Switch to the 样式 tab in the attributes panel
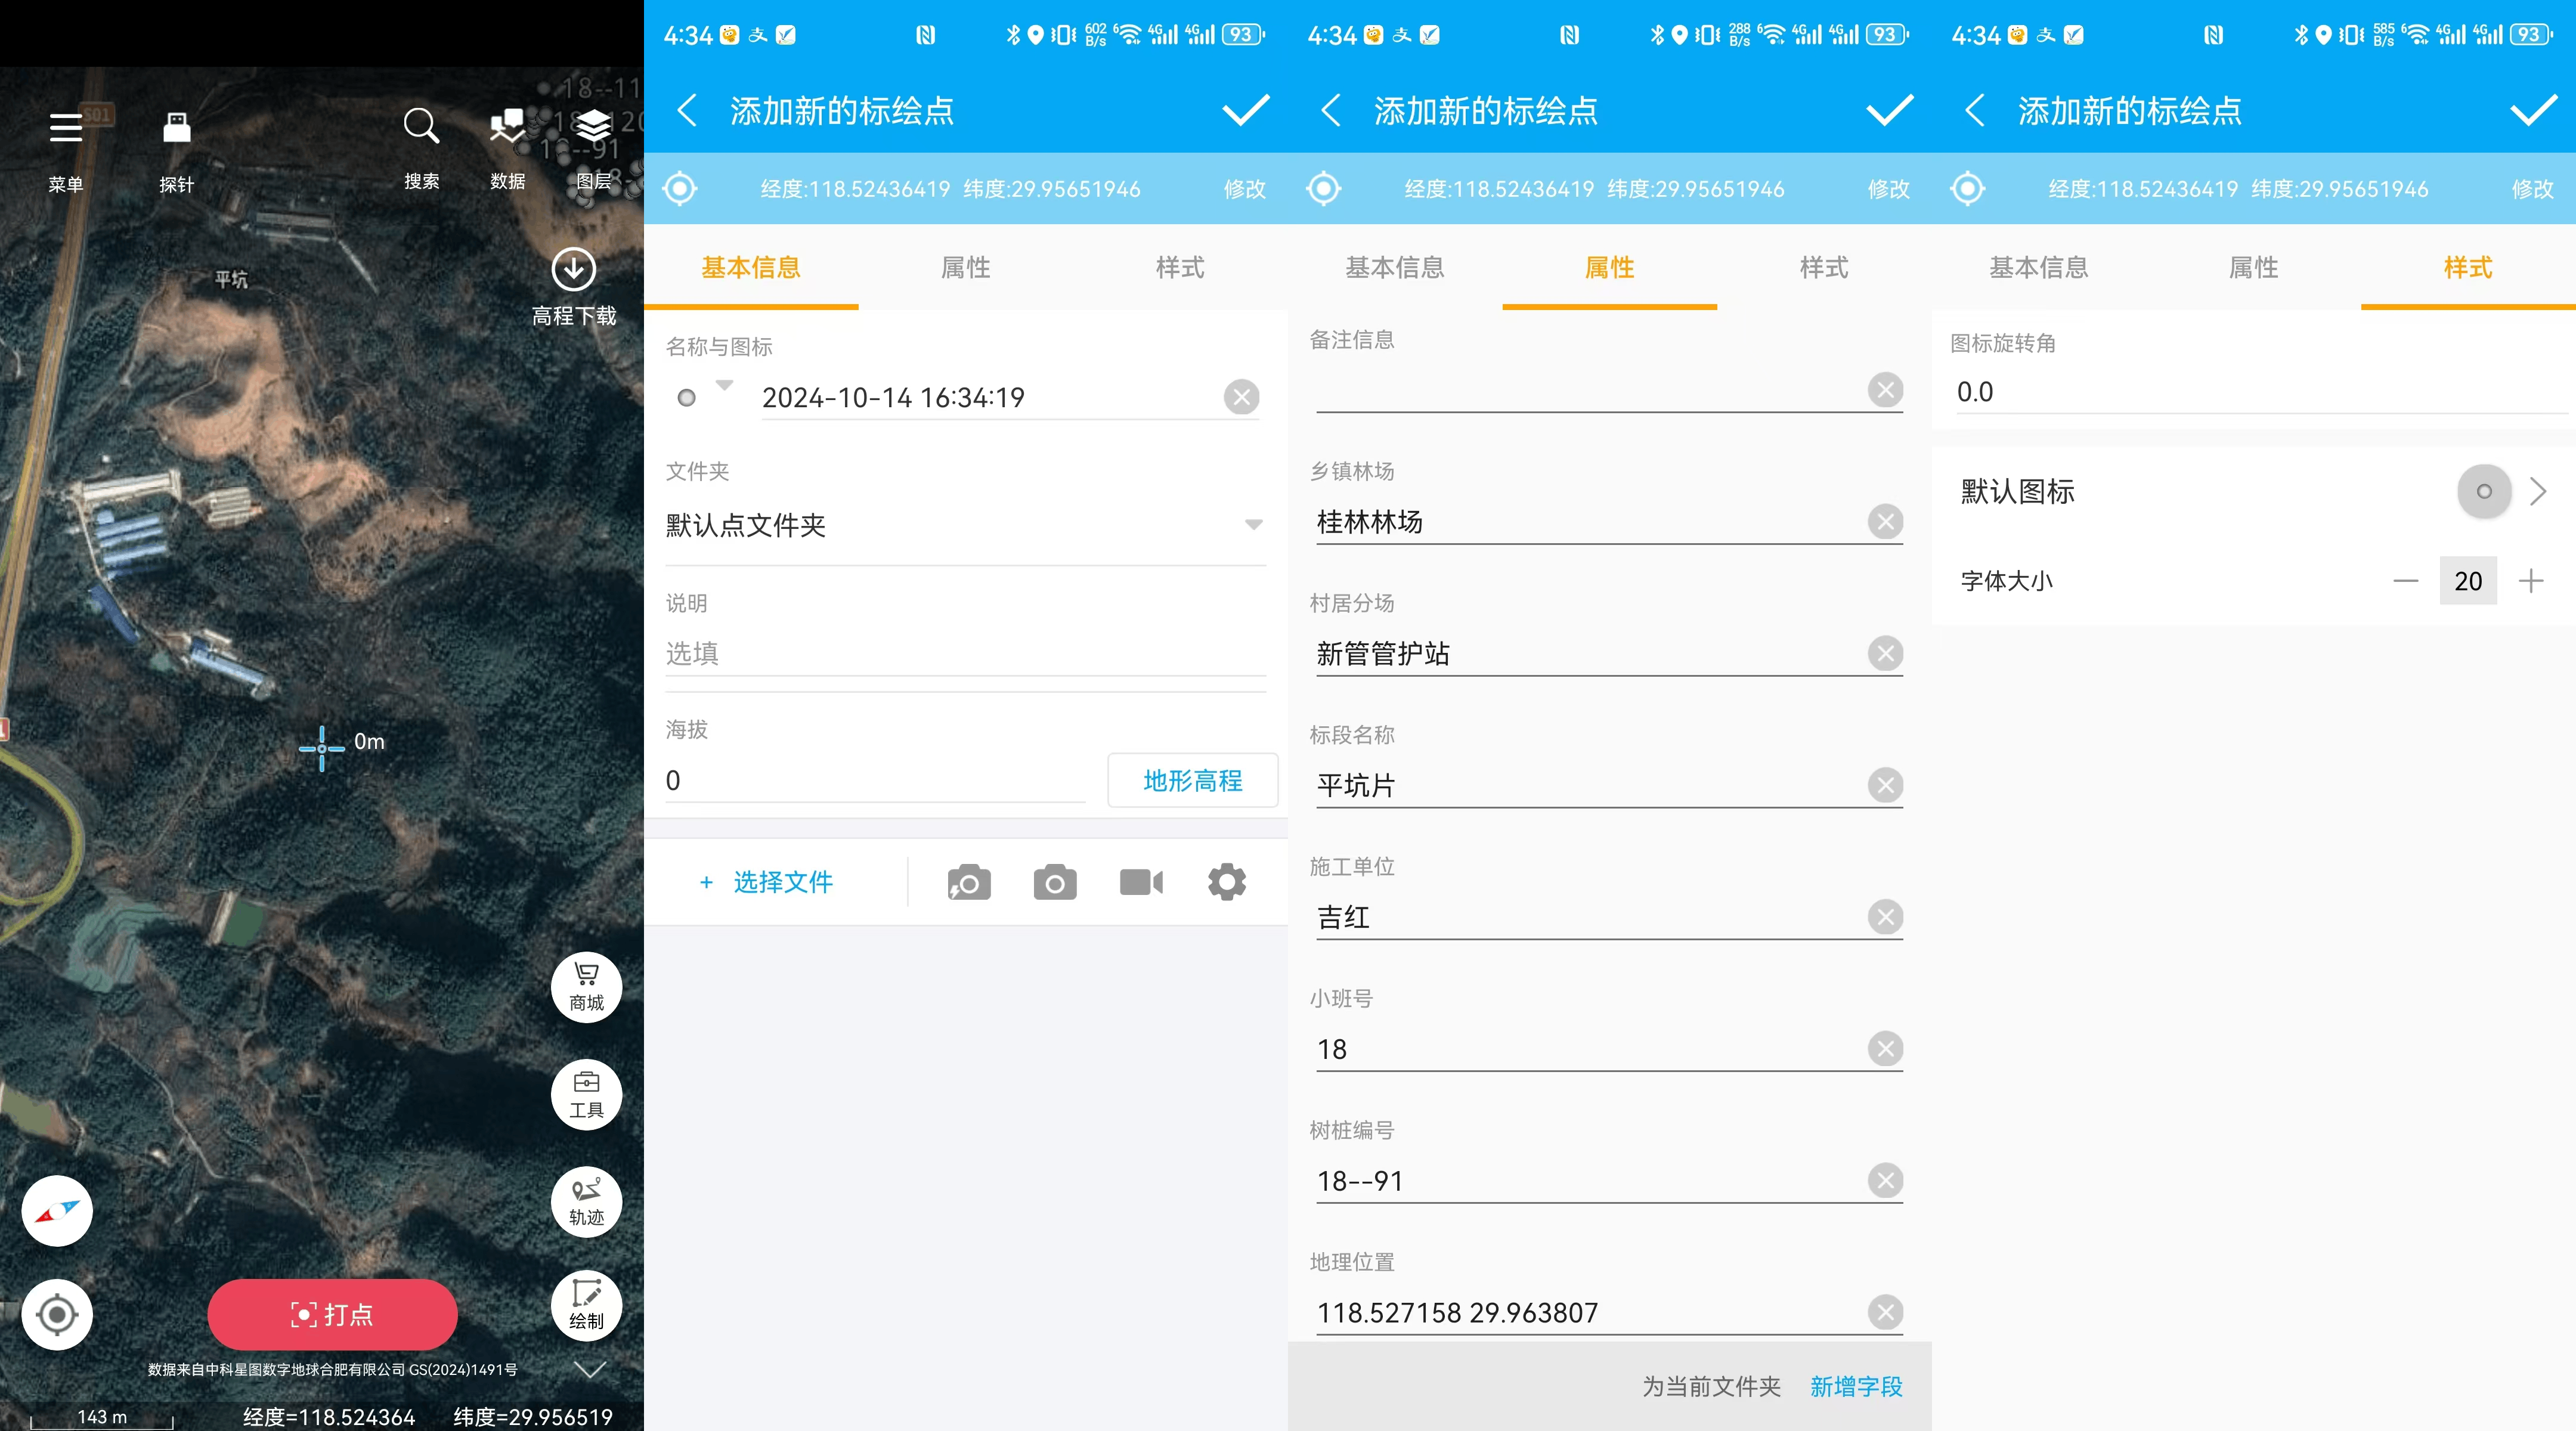This screenshot has width=2576, height=1431. [1823, 267]
